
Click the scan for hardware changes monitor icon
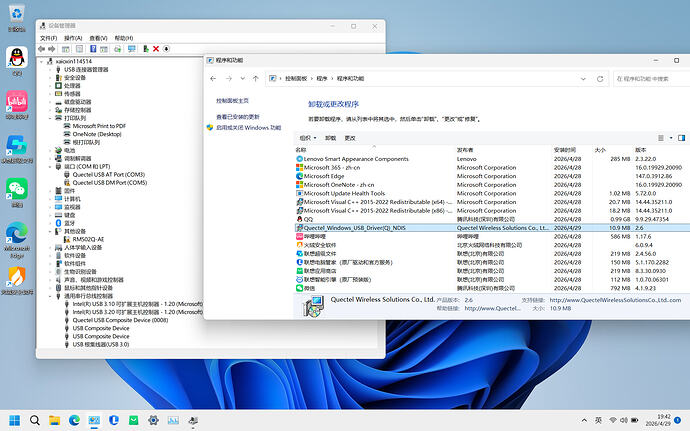coord(132,49)
